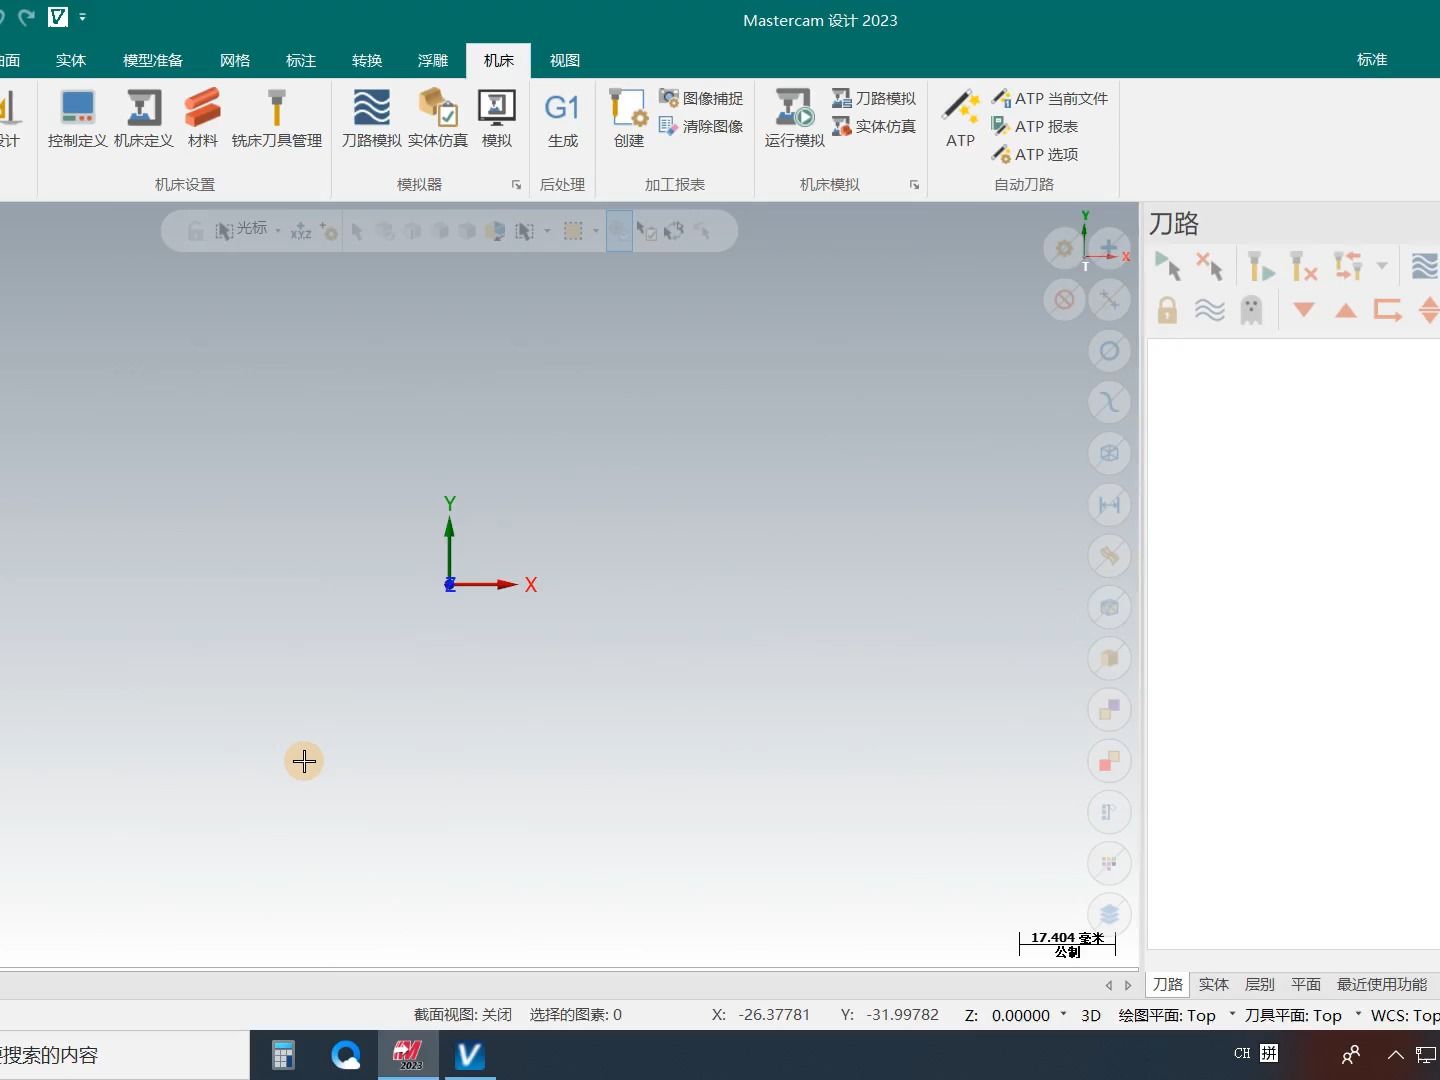Toggle AutoCursor xyz fast point
Image resolution: width=1440 pixels, height=1080 pixels.
[301, 231]
